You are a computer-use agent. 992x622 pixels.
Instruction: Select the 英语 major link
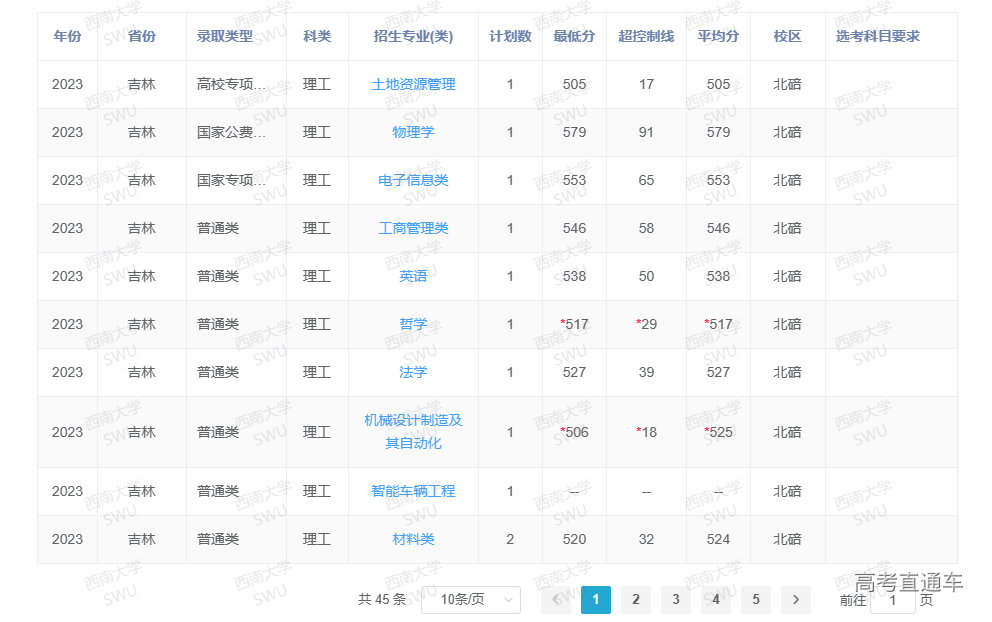(x=413, y=276)
